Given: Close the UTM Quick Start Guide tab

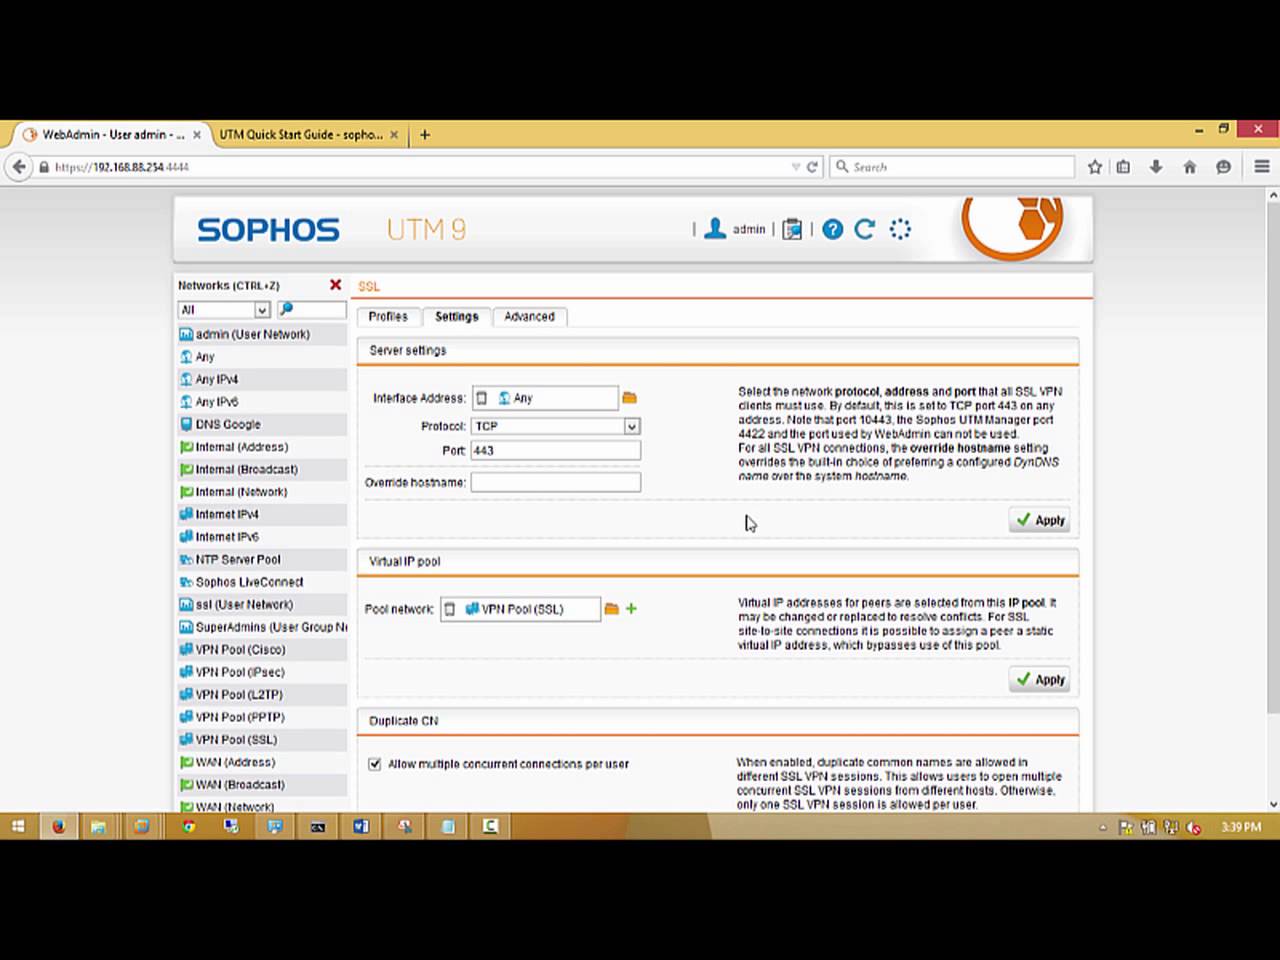Looking at the screenshot, I should (x=394, y=134).
